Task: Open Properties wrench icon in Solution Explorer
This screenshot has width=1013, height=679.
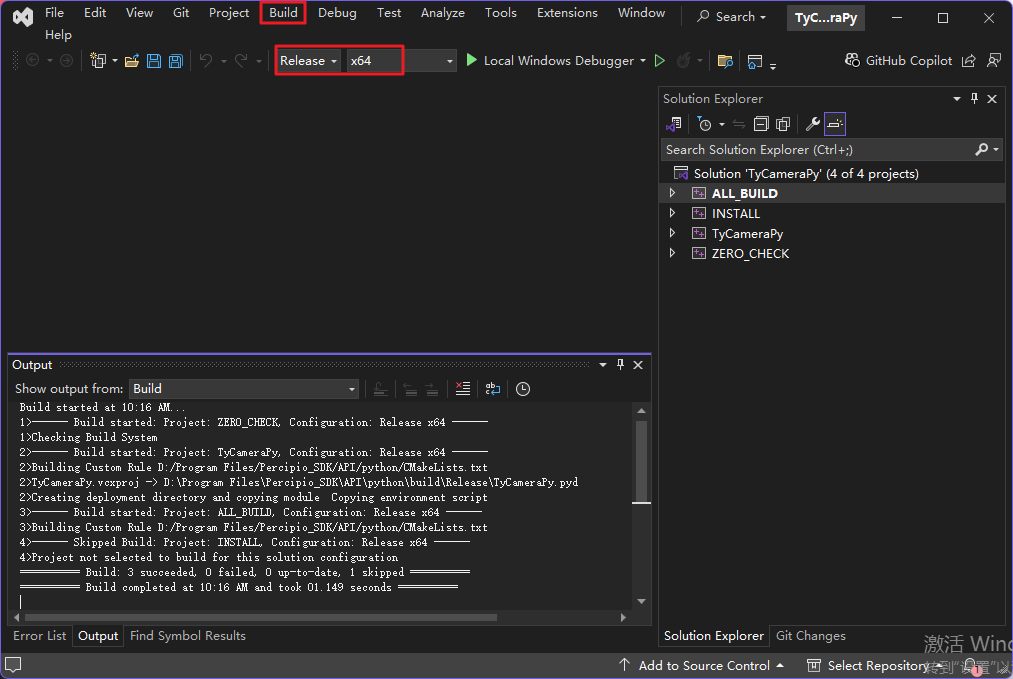Action: pos(813,124)
